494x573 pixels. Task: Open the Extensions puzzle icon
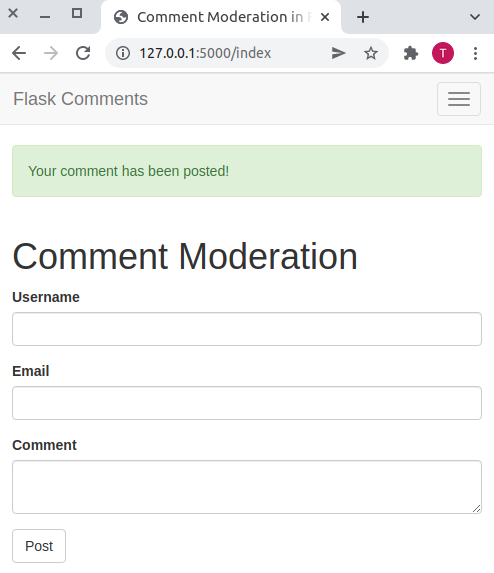[x=411, y=53]
